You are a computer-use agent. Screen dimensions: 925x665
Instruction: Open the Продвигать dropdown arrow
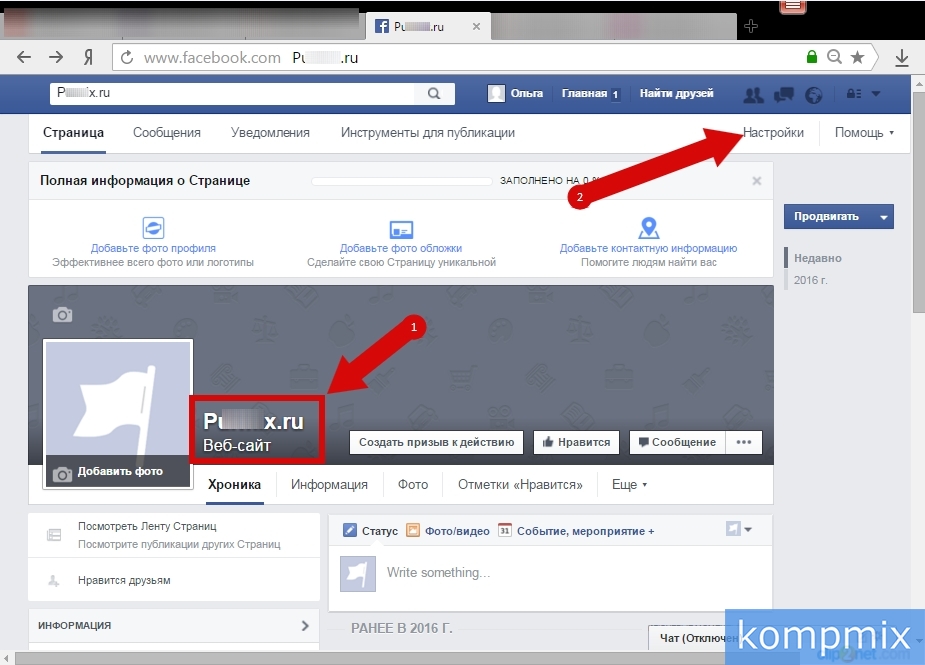pyautogui.click(x=882, y=216)
